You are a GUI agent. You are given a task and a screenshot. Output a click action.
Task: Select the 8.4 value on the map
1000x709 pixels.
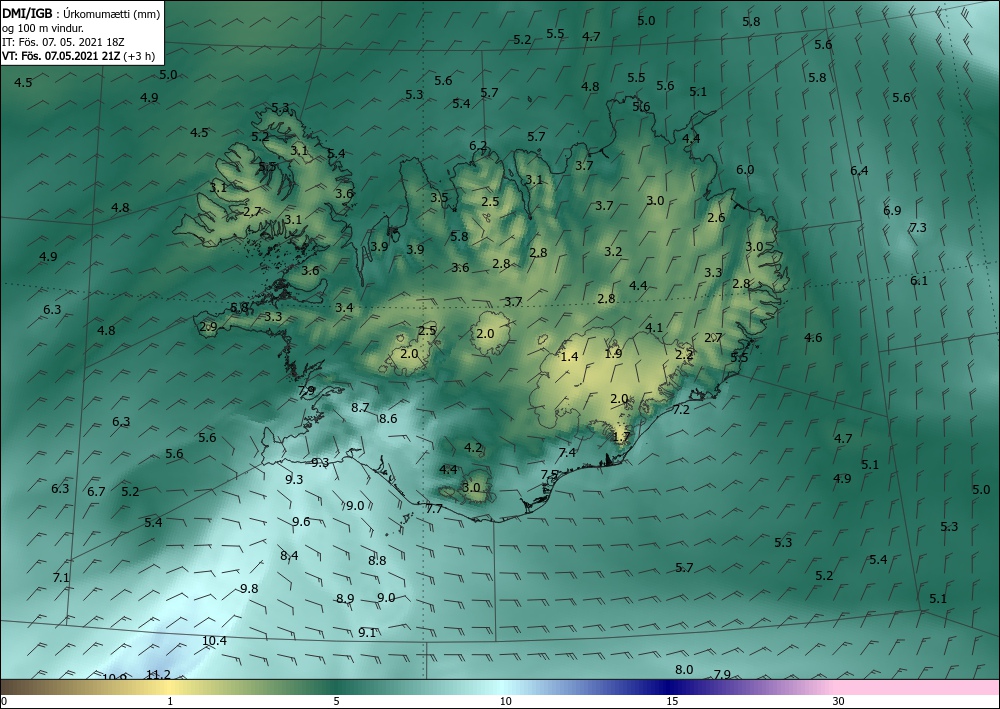[289, 555]
